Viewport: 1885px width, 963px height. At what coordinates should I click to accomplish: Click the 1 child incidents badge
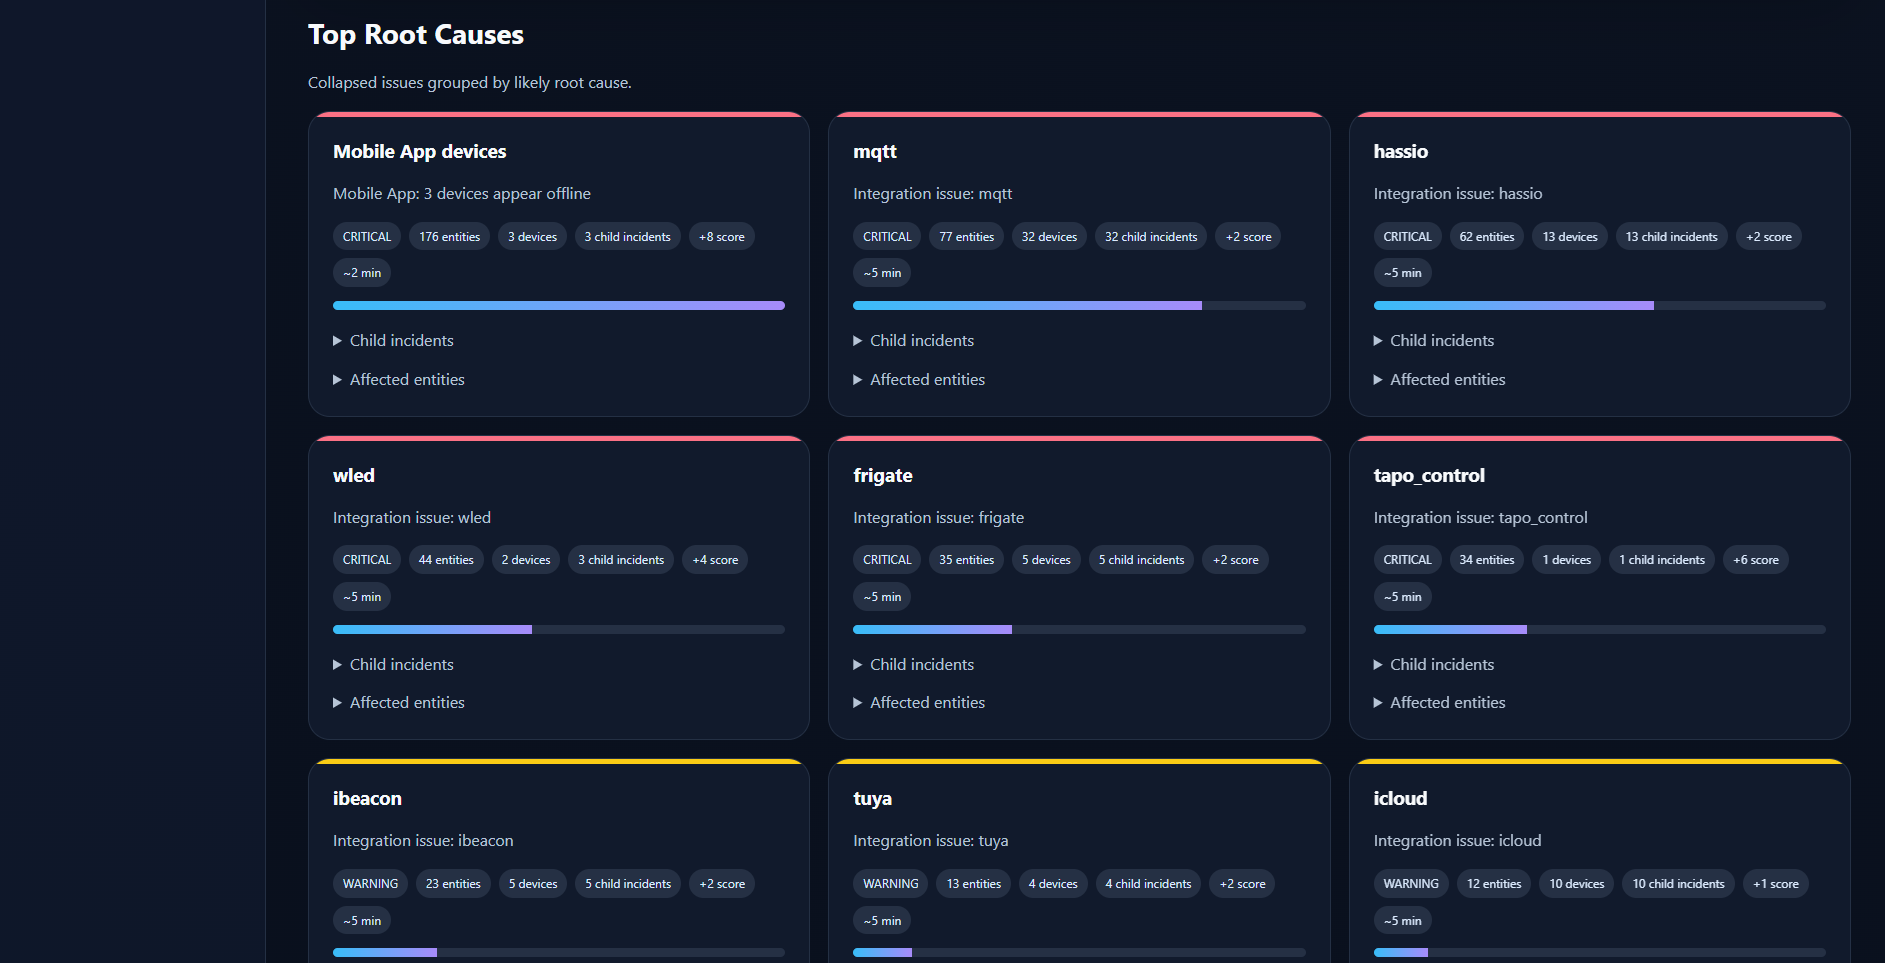pos(1662,560)
